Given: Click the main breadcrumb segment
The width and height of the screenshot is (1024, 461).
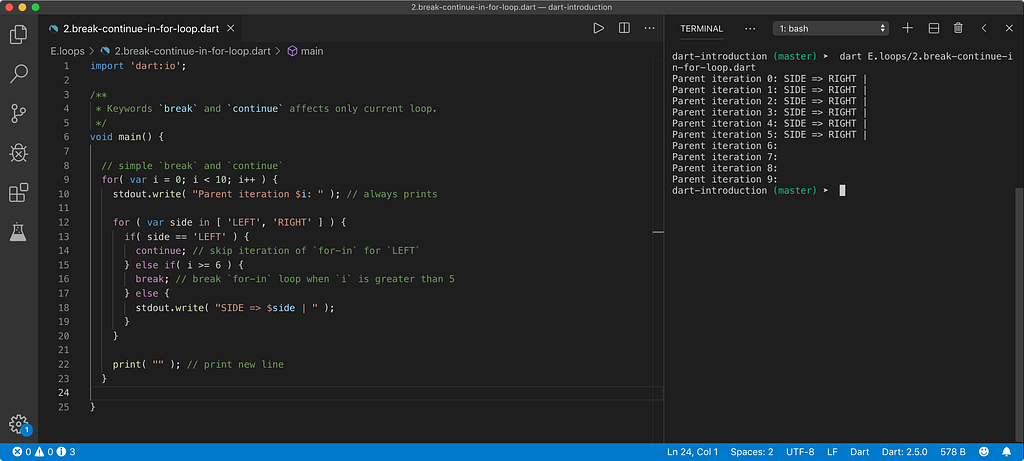Looking at the screenshot, I should tap(312, 51).
